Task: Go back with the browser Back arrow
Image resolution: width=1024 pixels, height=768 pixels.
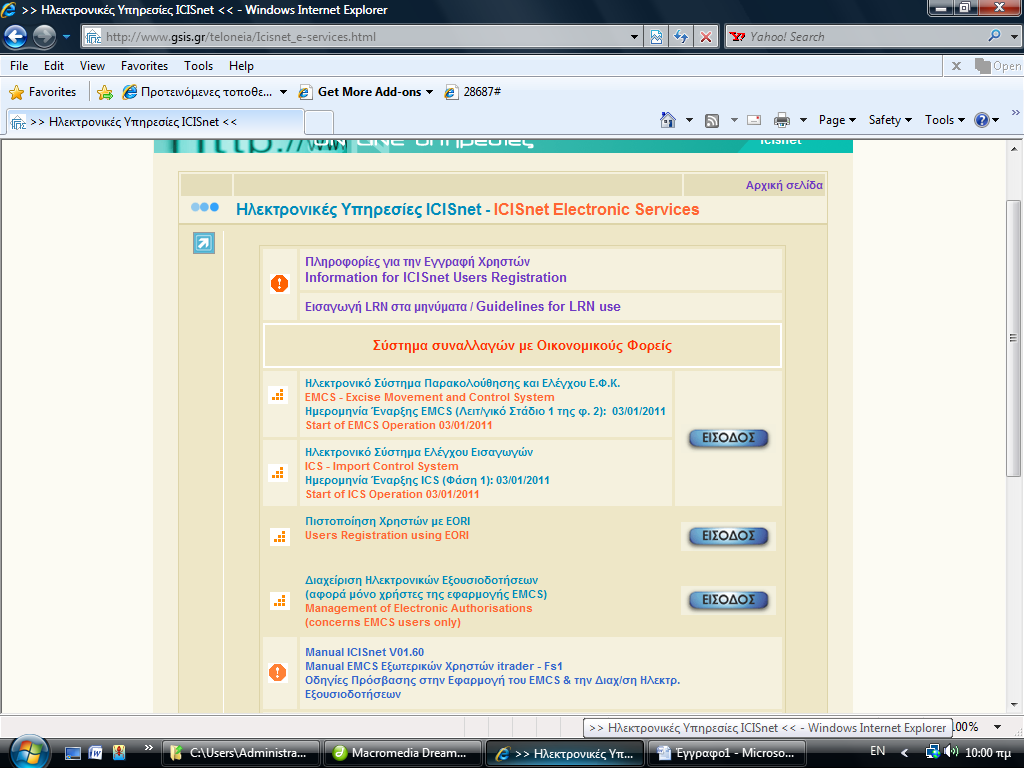Action: click(x=16, y=37)
